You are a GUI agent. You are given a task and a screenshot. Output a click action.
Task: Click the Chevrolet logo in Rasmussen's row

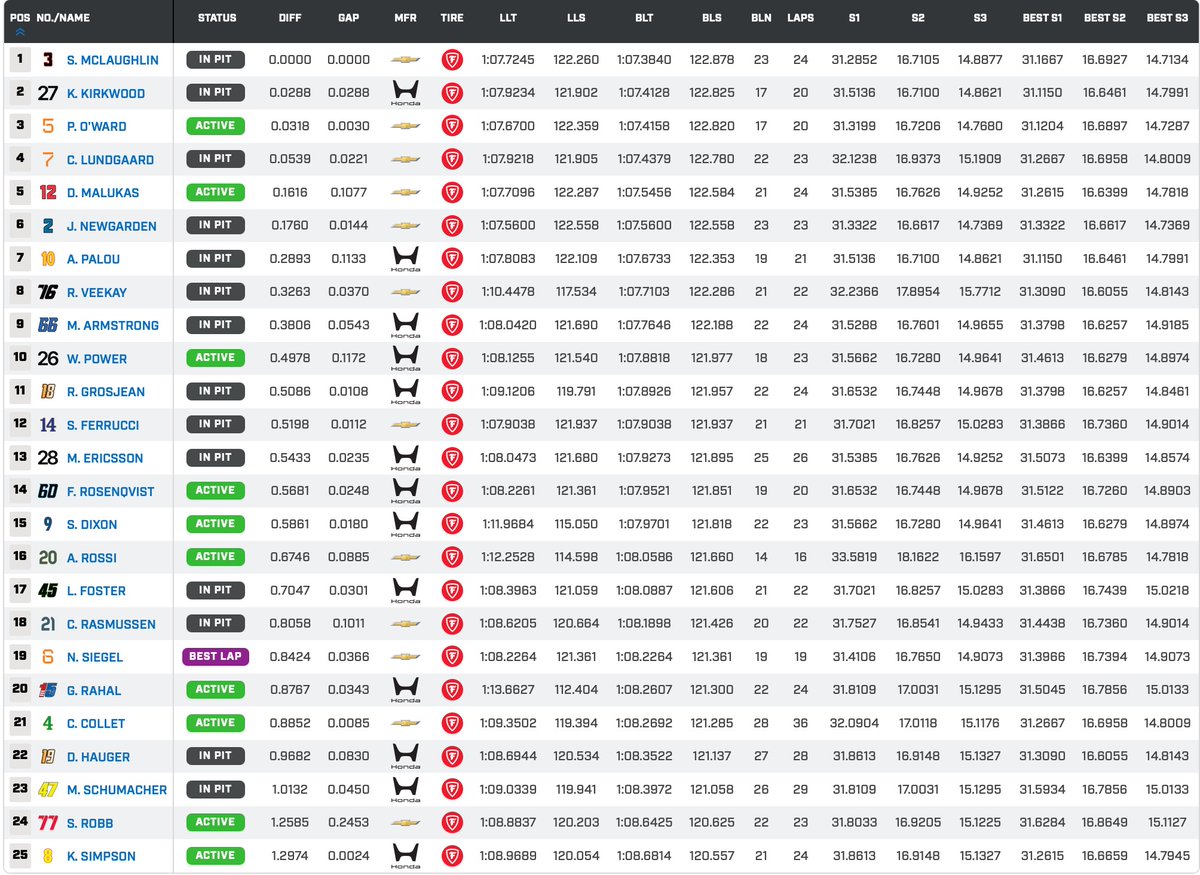tap(405, 624)
